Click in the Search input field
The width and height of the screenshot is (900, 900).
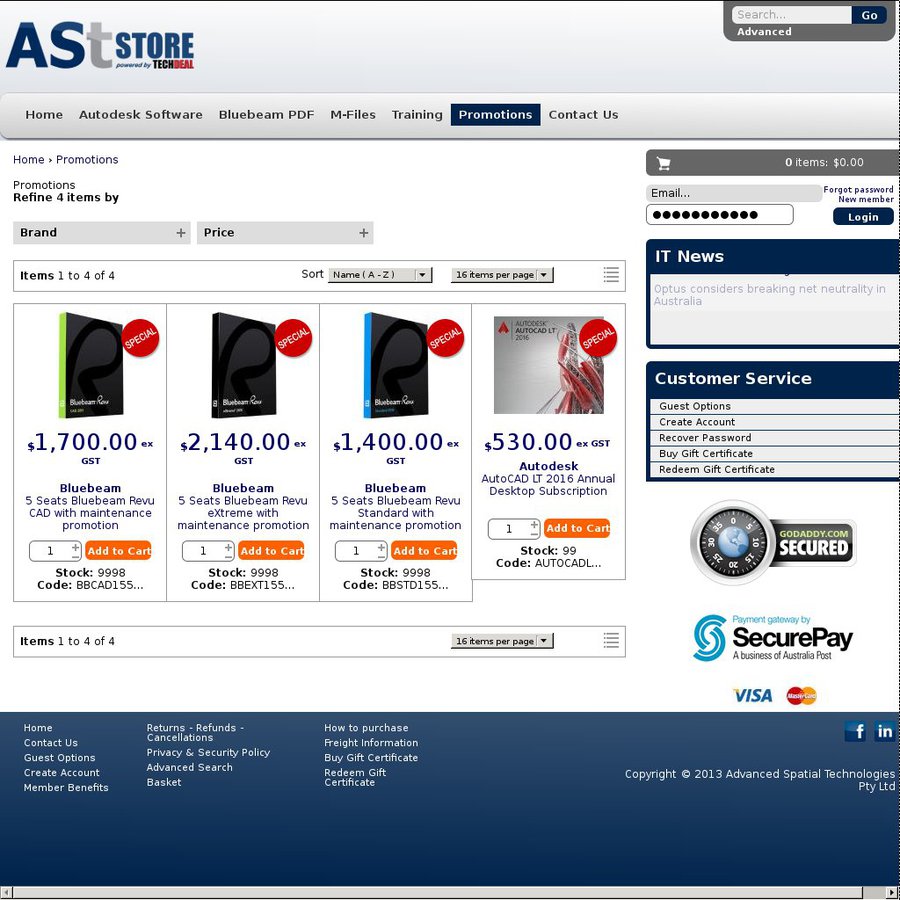click(792, 15)
